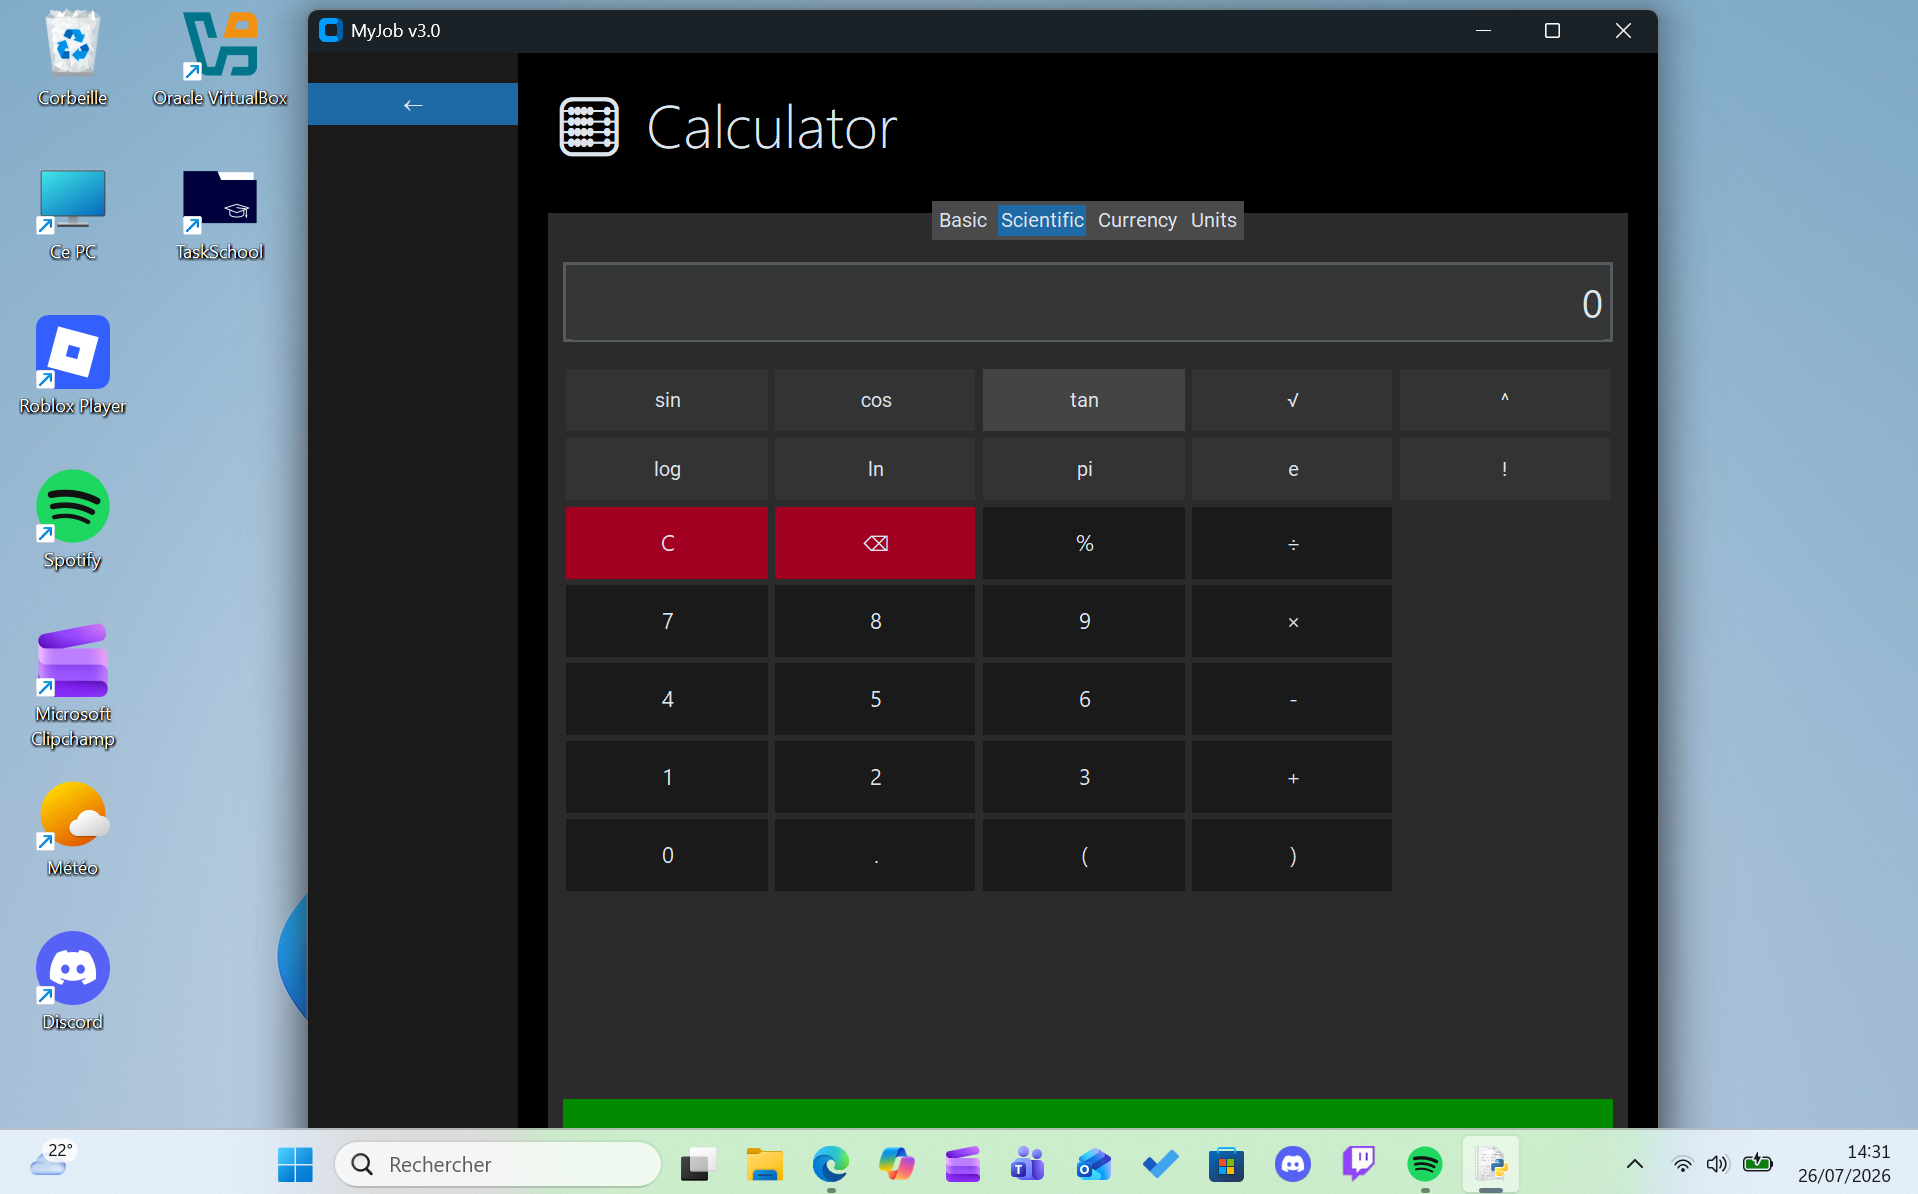Screen dimensions: 1918x1194
Task: Clear the display with the C button
Action: pos(667,543)
